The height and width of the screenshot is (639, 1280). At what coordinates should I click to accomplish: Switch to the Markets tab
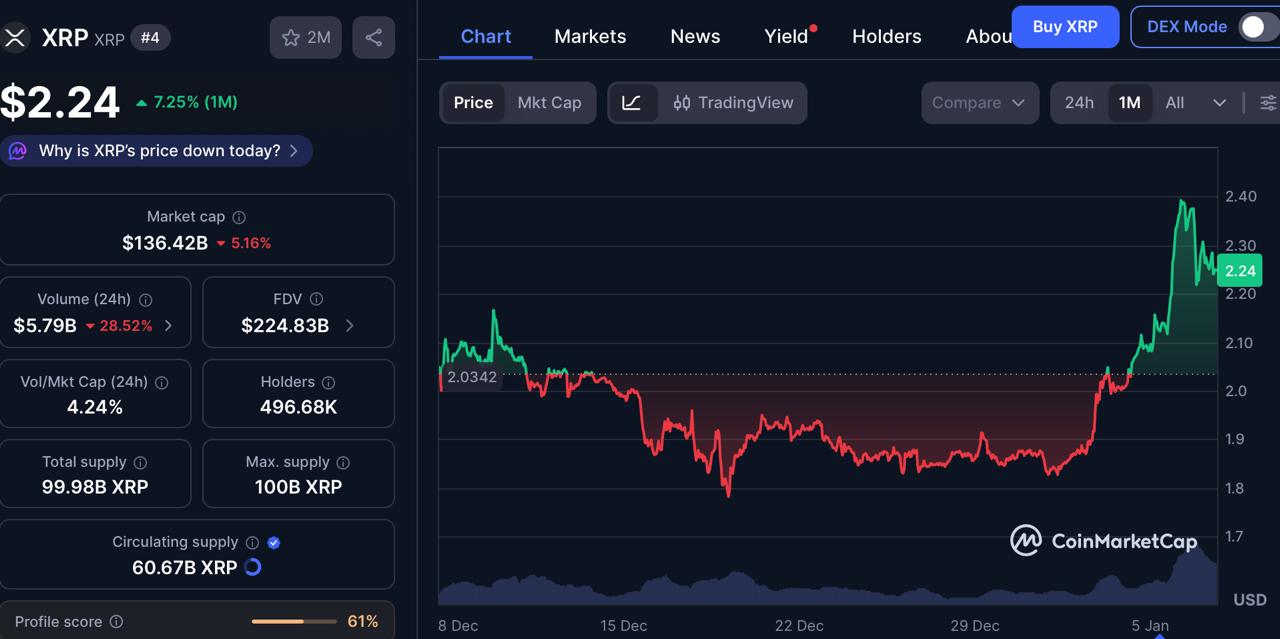pos(590,35)
